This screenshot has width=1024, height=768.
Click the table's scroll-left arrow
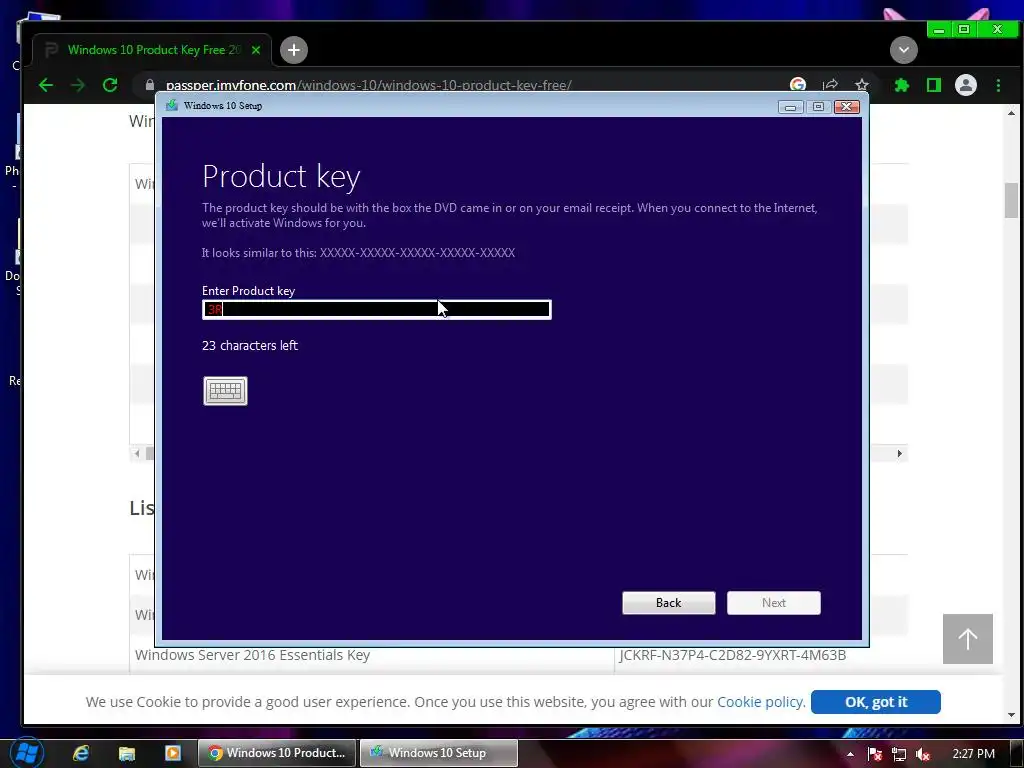[x=136, y=453]
